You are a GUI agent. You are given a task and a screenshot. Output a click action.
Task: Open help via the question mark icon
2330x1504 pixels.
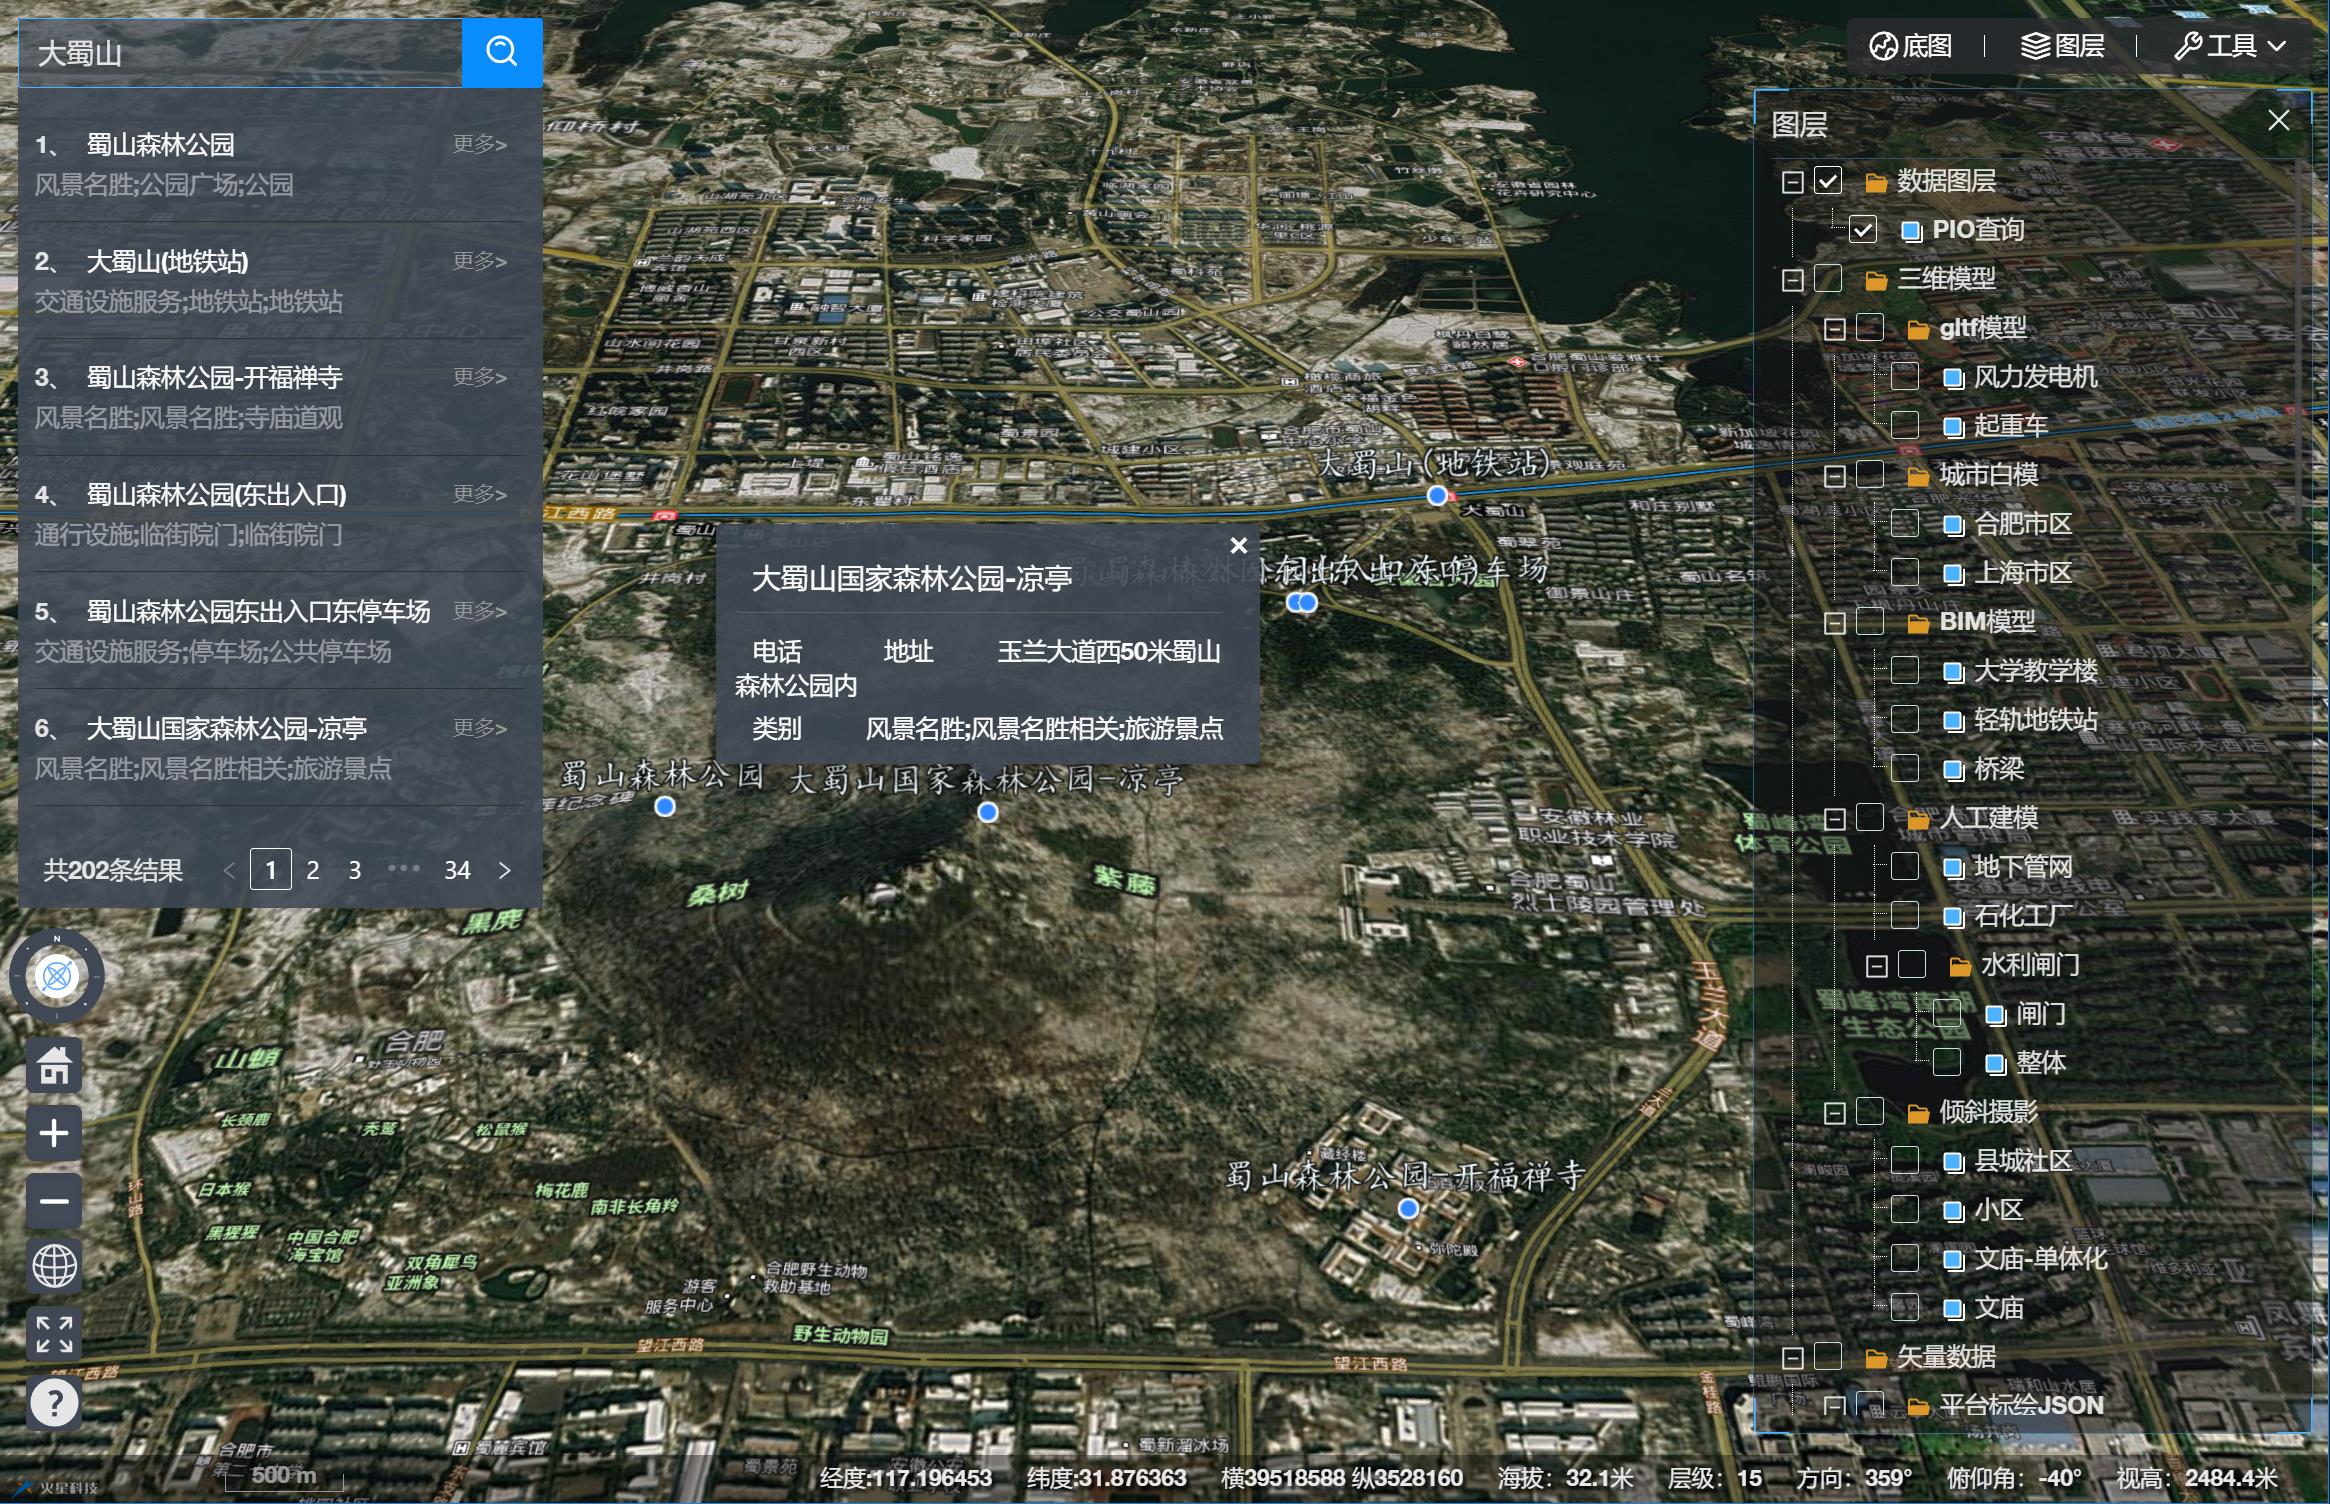pos(54,1403)
